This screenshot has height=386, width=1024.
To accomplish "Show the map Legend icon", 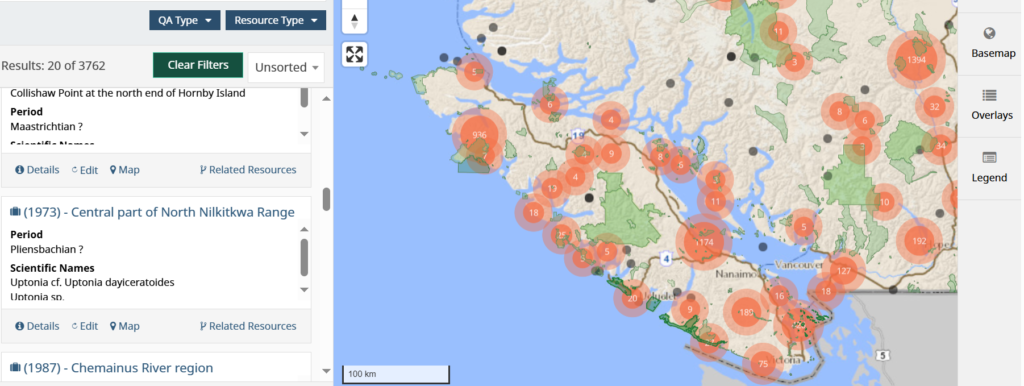I will (989, 157).
